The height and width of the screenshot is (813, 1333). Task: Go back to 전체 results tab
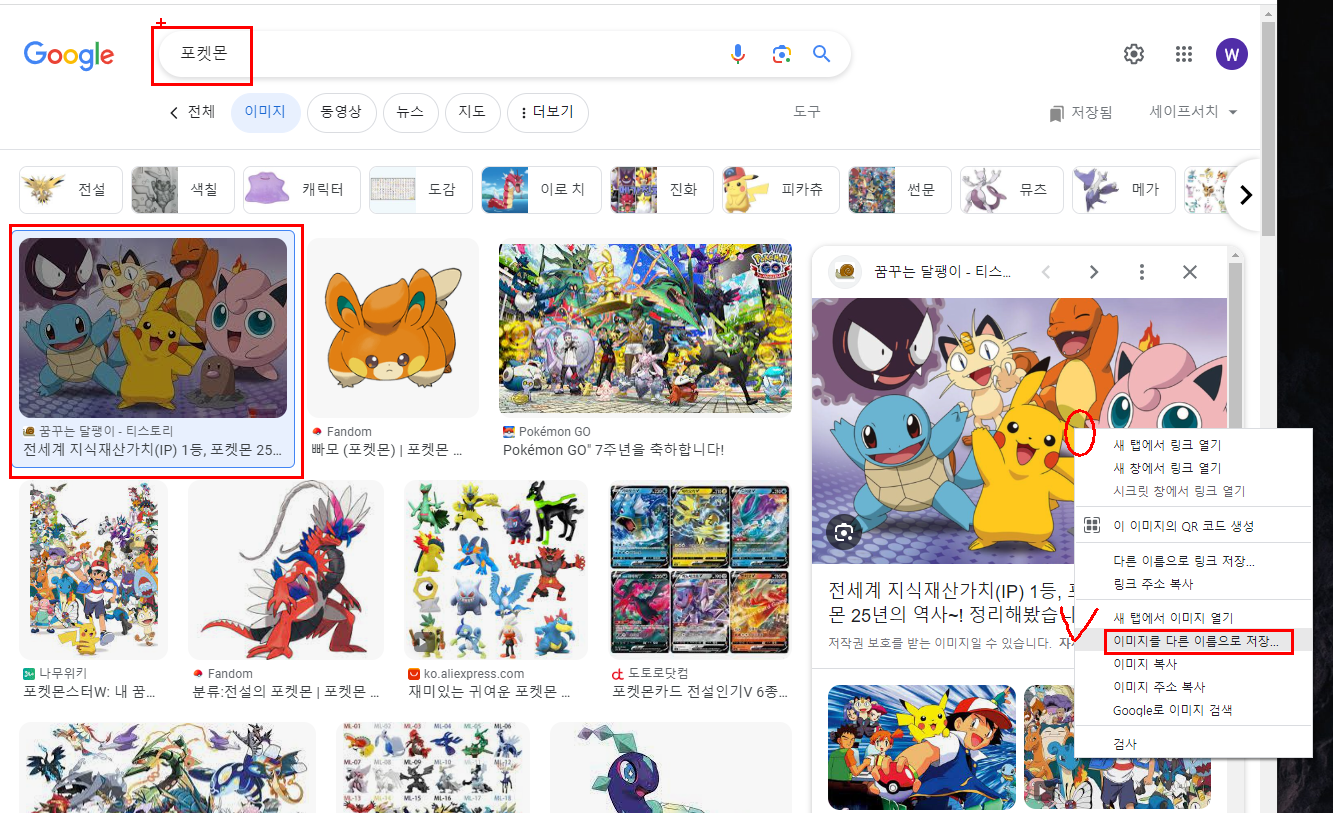(192, 112)
